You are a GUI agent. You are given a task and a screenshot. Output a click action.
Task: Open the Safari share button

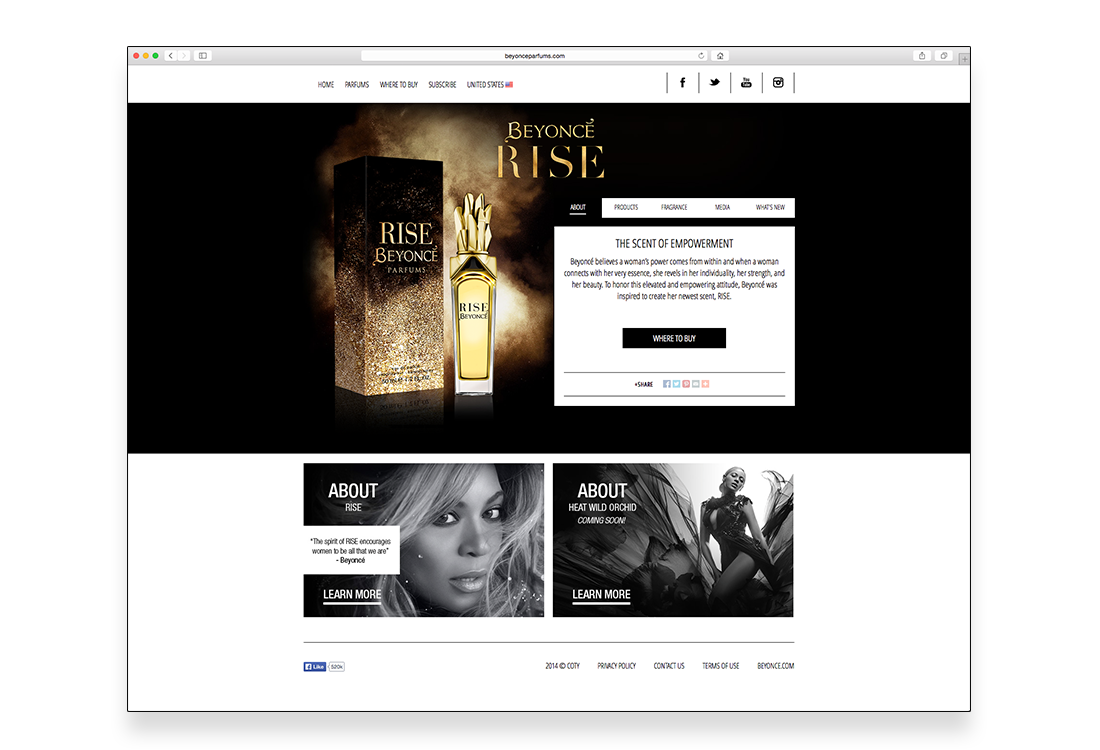coord(922,55)
